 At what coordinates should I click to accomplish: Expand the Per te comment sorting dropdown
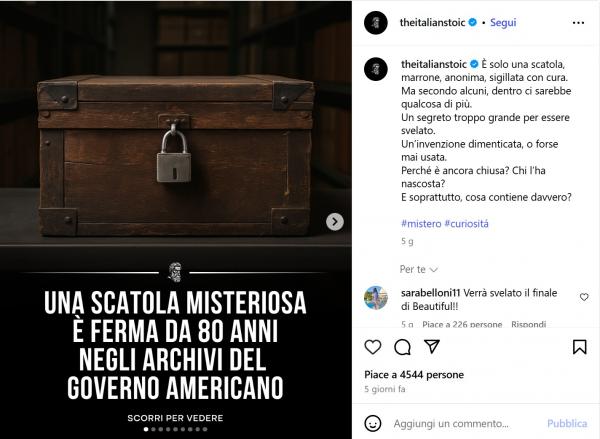coord(419,269)
